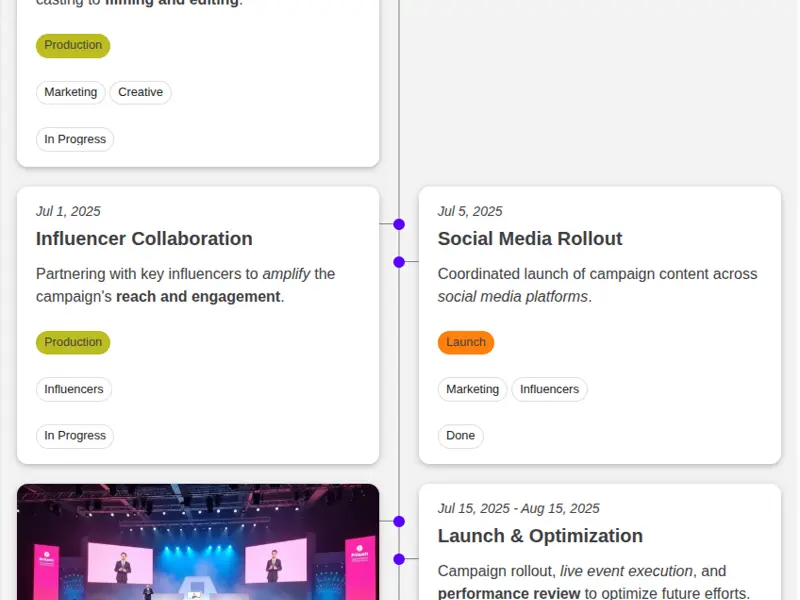Open the Influencer Collaboration title
800x600 pixels.
pyautogui.click(x=144, y=239)
